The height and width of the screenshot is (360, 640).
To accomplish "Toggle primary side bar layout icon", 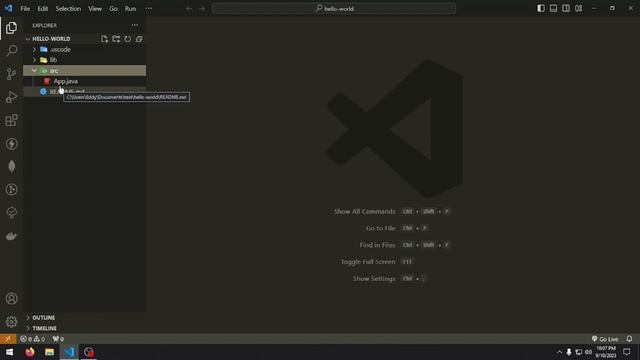I will (541, 8).
